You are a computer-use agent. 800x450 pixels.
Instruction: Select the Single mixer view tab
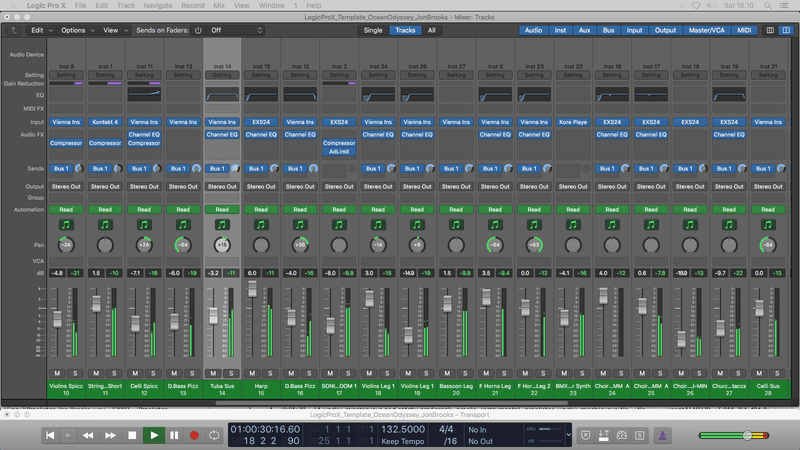[x=373, y=30]
